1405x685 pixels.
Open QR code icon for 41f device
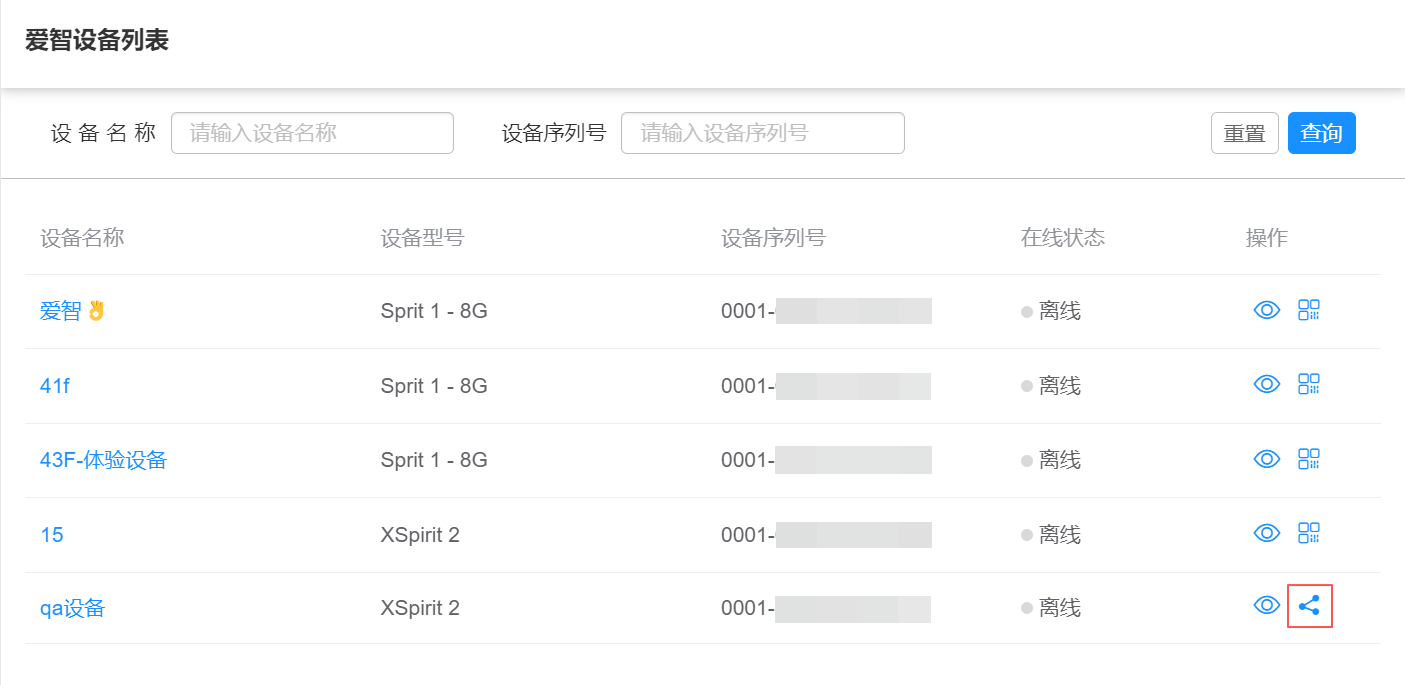(1309, 384)
